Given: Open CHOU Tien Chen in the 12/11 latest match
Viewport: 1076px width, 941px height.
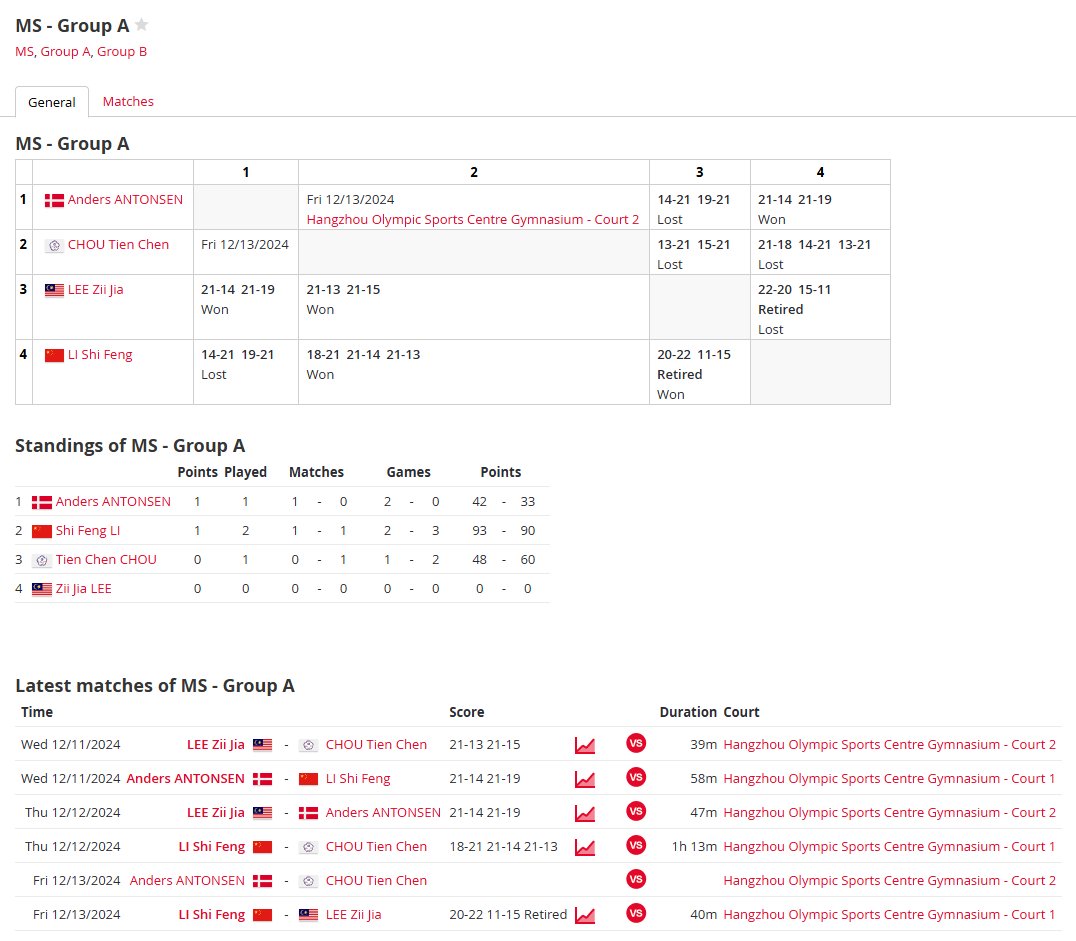Looking at the screenshot, I should [376, 745].
